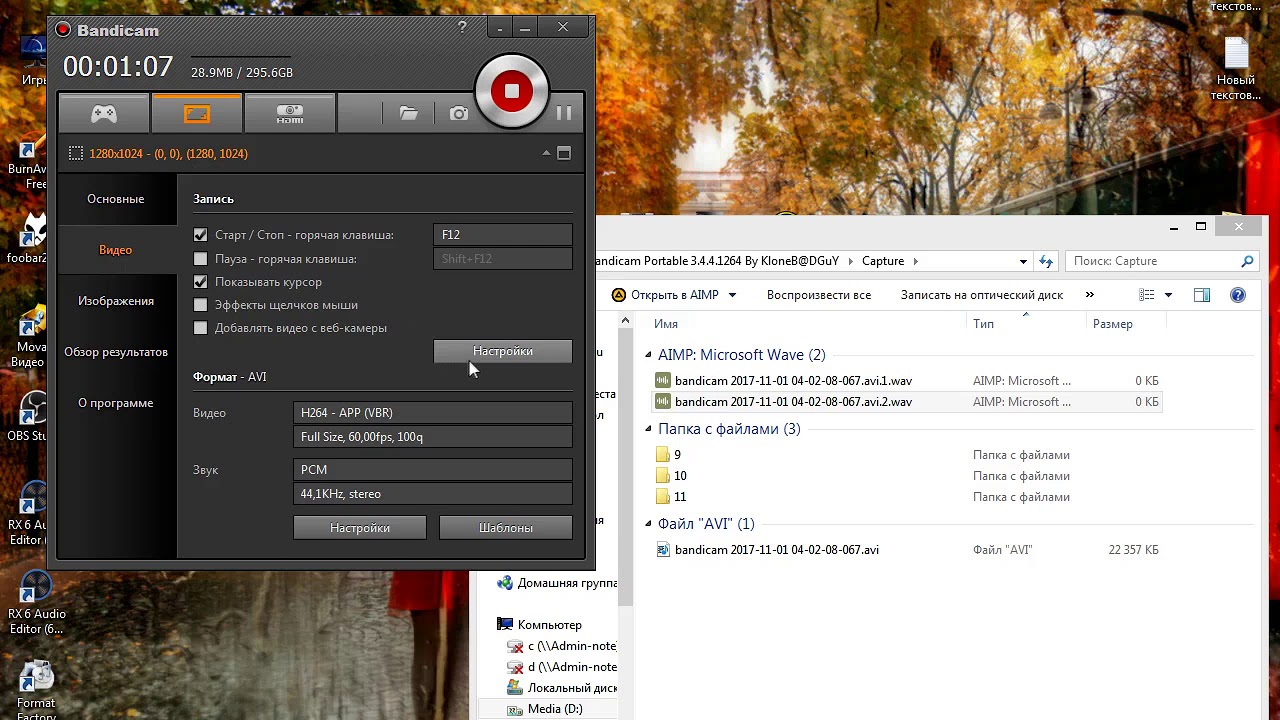Image resolution: width=1280 pixels, height=720 pixels.
Task: Open the Основные tab
Action: click(x=116, y=199)
